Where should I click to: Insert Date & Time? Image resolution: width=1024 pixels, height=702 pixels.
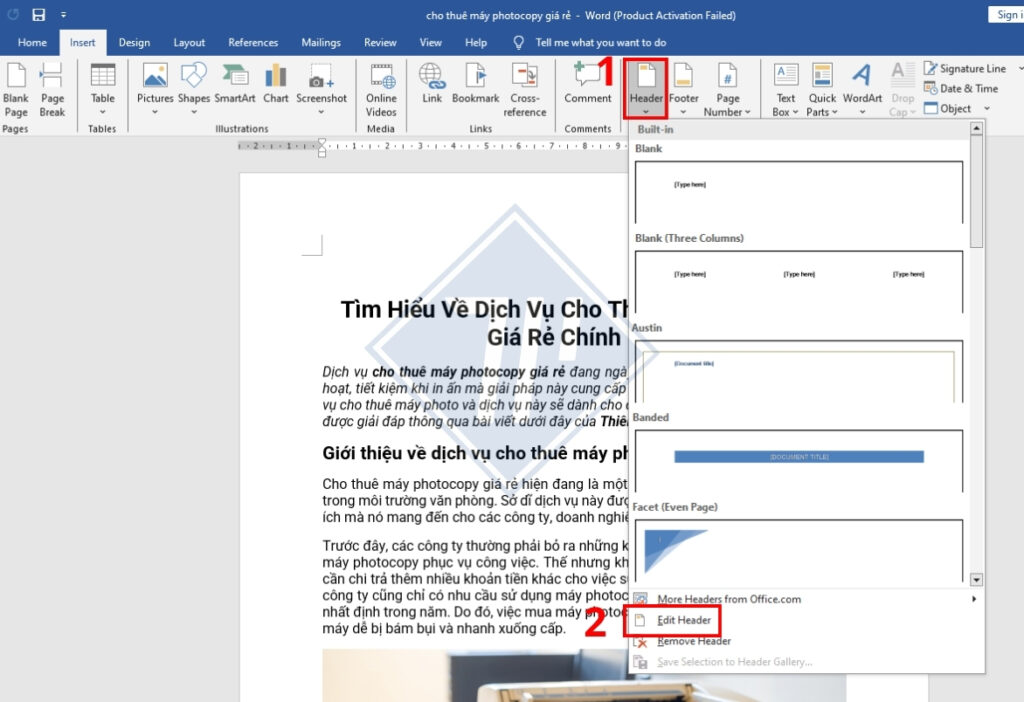pos(961,88)
